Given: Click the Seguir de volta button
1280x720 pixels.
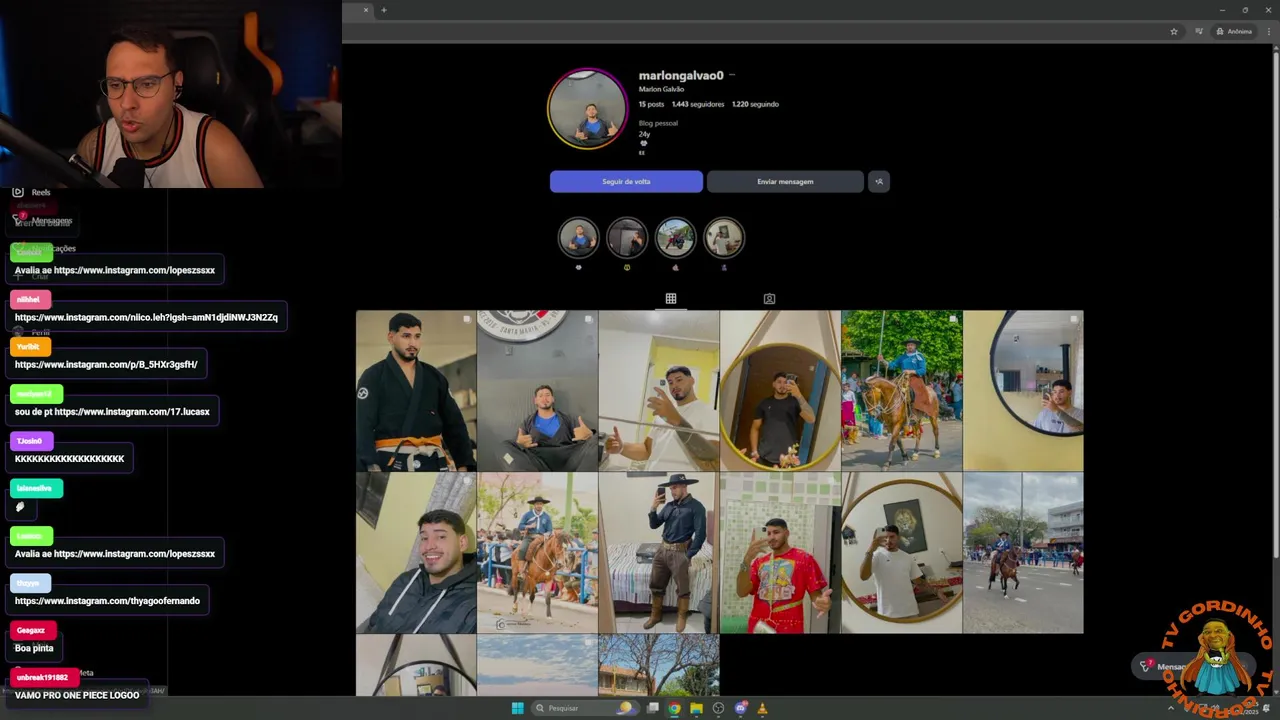Looking at the screenshot, I should pos(626,181).
